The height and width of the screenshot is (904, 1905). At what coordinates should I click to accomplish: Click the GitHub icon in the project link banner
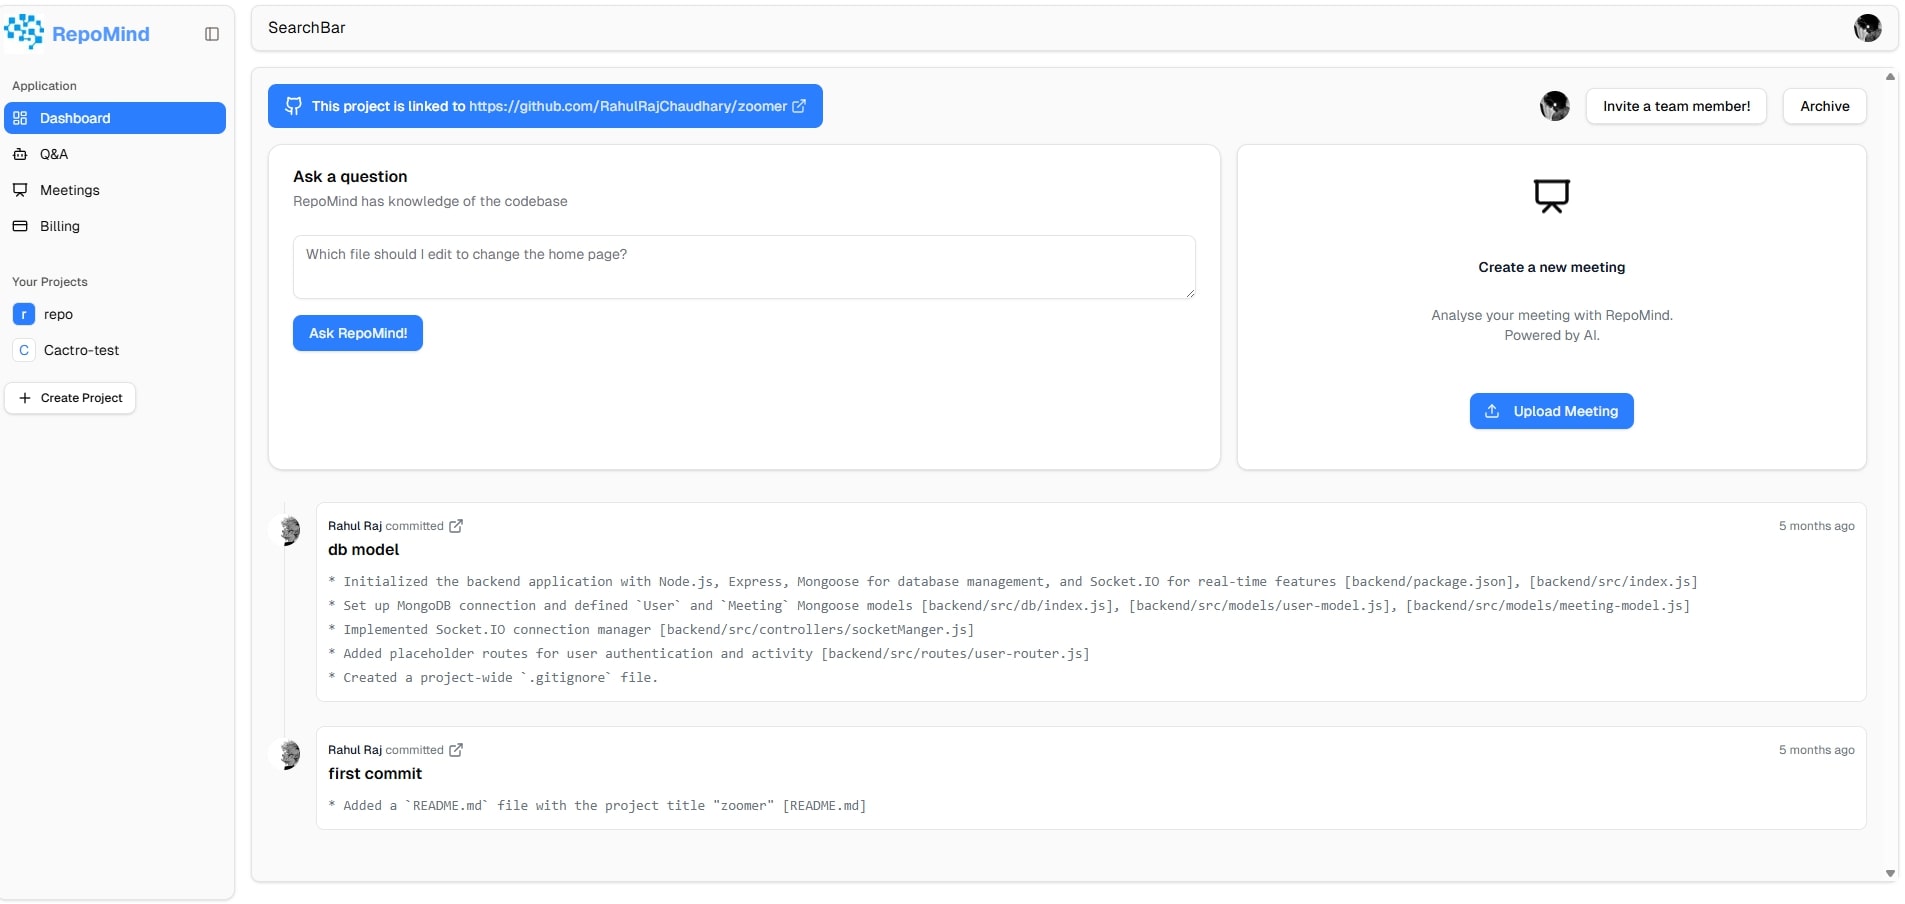[x=292, y=106]
